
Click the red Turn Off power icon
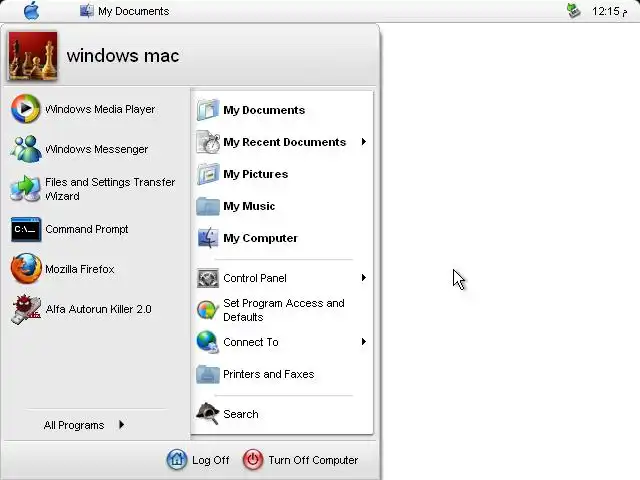[253, 460]
